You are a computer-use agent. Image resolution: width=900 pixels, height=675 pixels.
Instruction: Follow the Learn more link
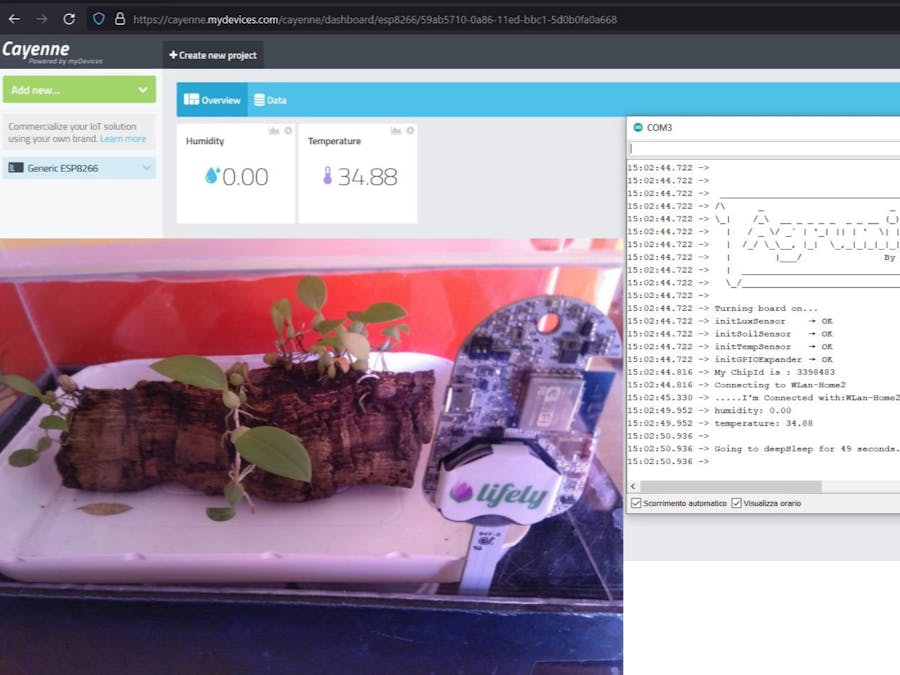(x=123, y=139)
